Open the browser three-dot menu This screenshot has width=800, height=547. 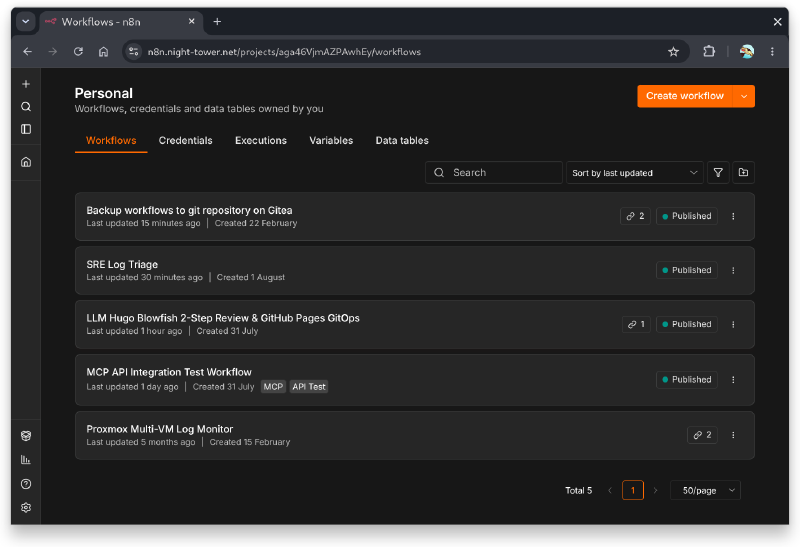pos(772,52)
